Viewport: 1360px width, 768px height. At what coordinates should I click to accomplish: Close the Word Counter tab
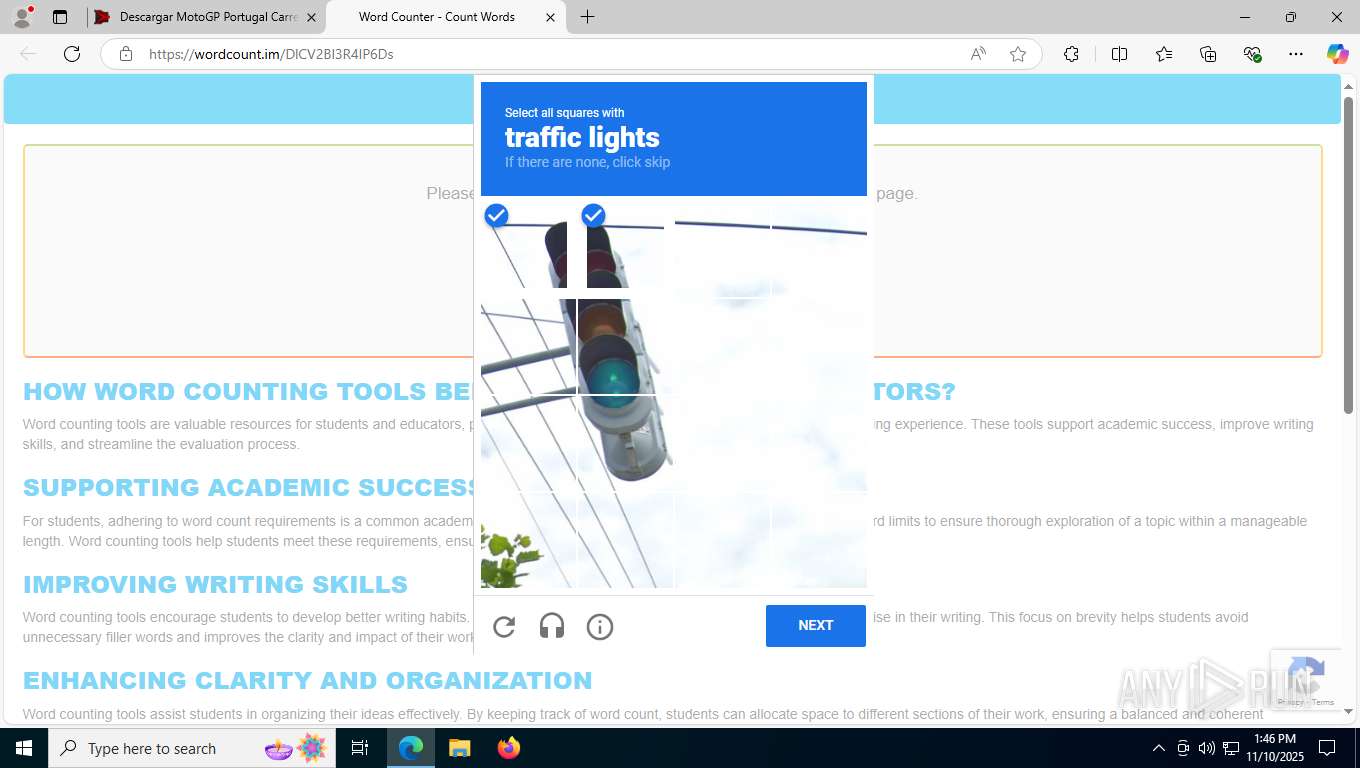(550, 17)
